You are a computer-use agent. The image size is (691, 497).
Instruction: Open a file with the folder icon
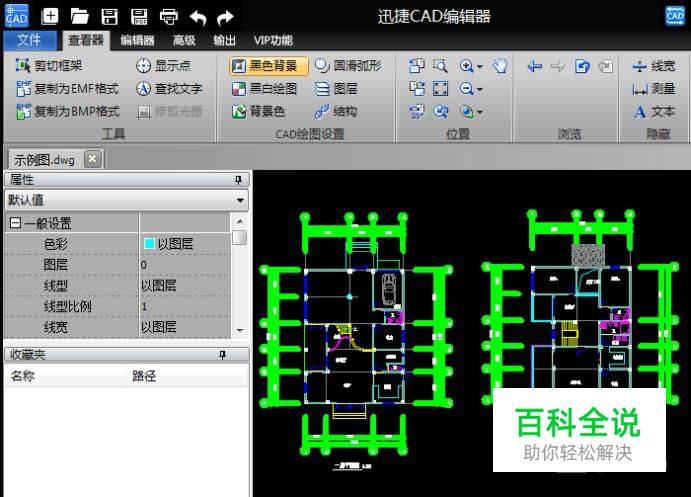pyautogui.click(x=79, y=17)
